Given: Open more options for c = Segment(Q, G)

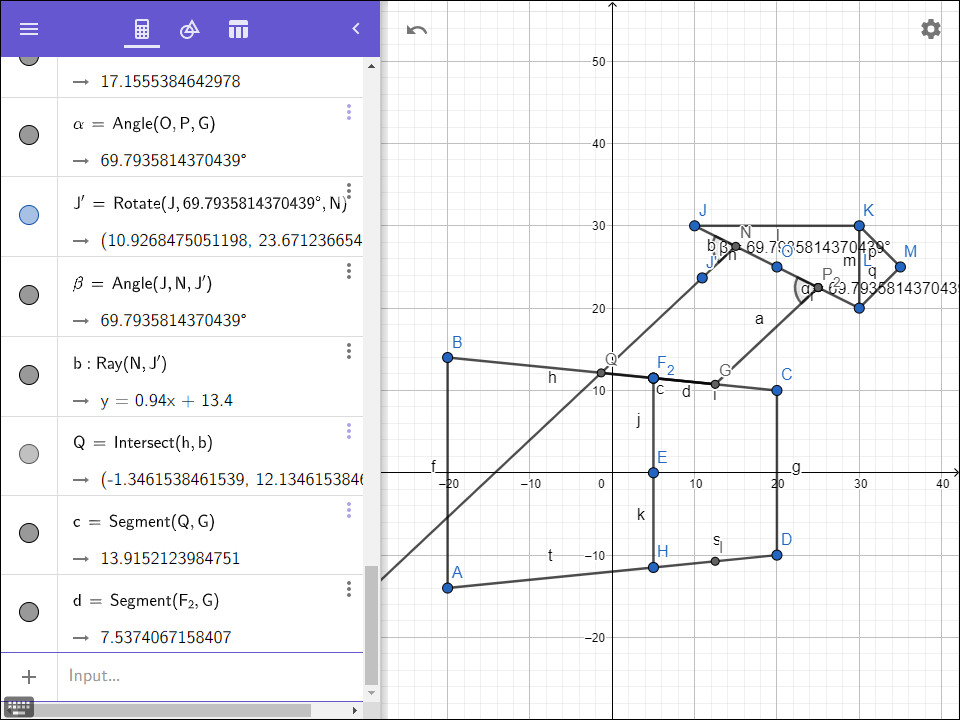Looking at the screenshot, I should pyautogui.click(x=349, y=510).
